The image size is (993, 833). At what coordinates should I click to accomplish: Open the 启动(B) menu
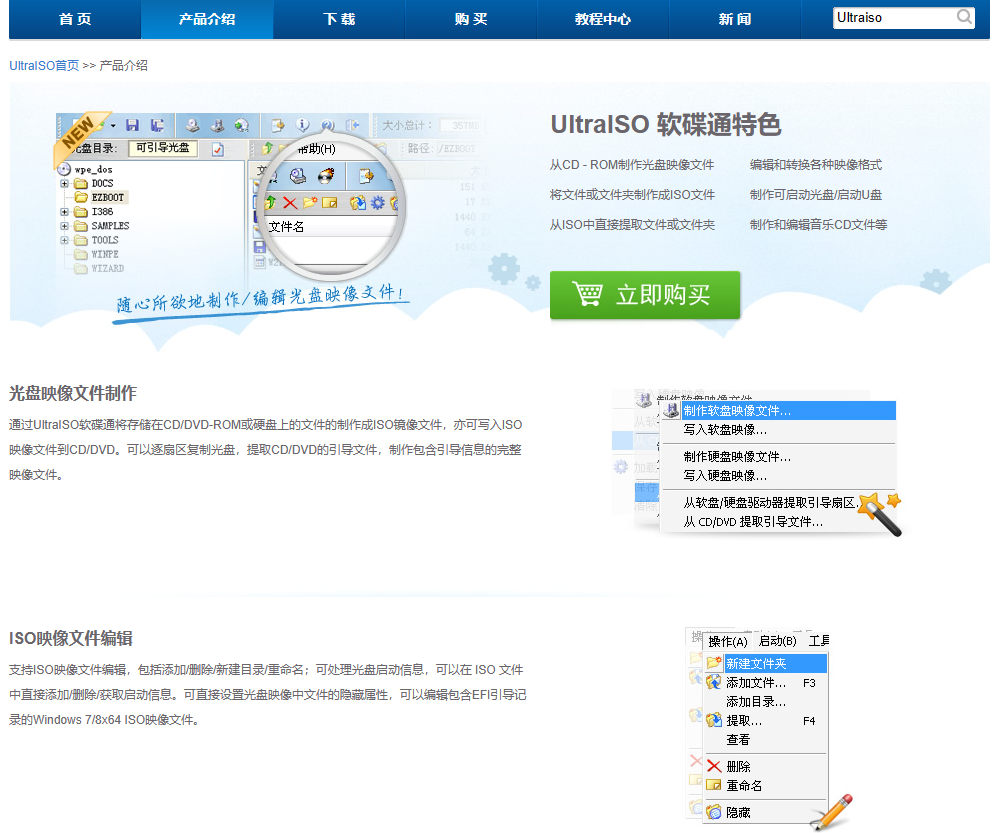point(778,640)
